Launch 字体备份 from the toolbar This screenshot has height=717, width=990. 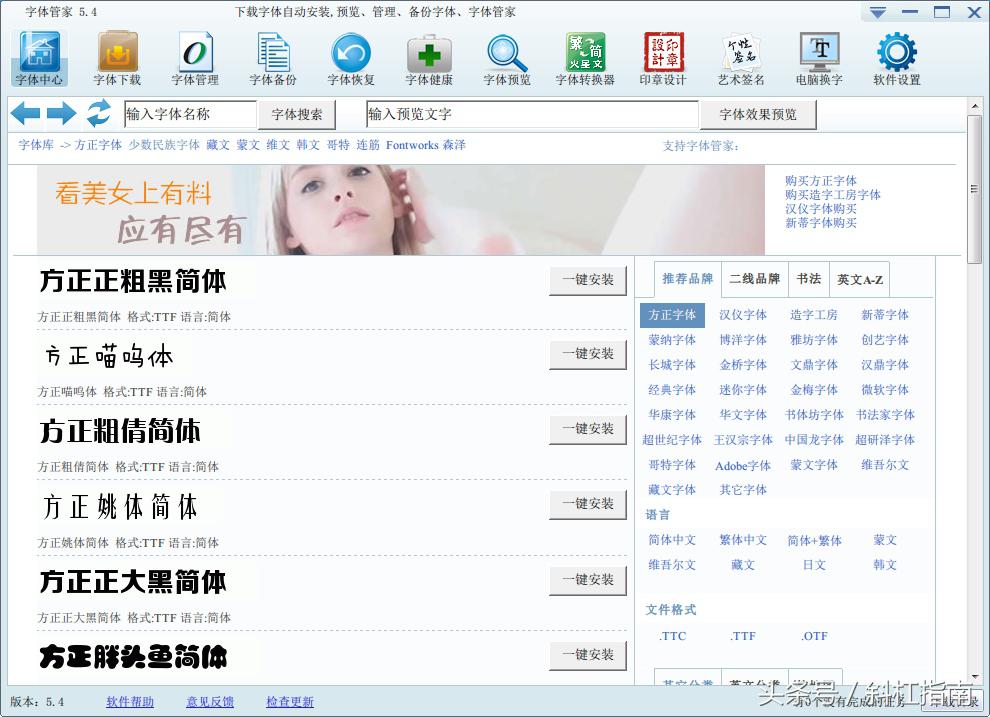(x=272, y=55)
